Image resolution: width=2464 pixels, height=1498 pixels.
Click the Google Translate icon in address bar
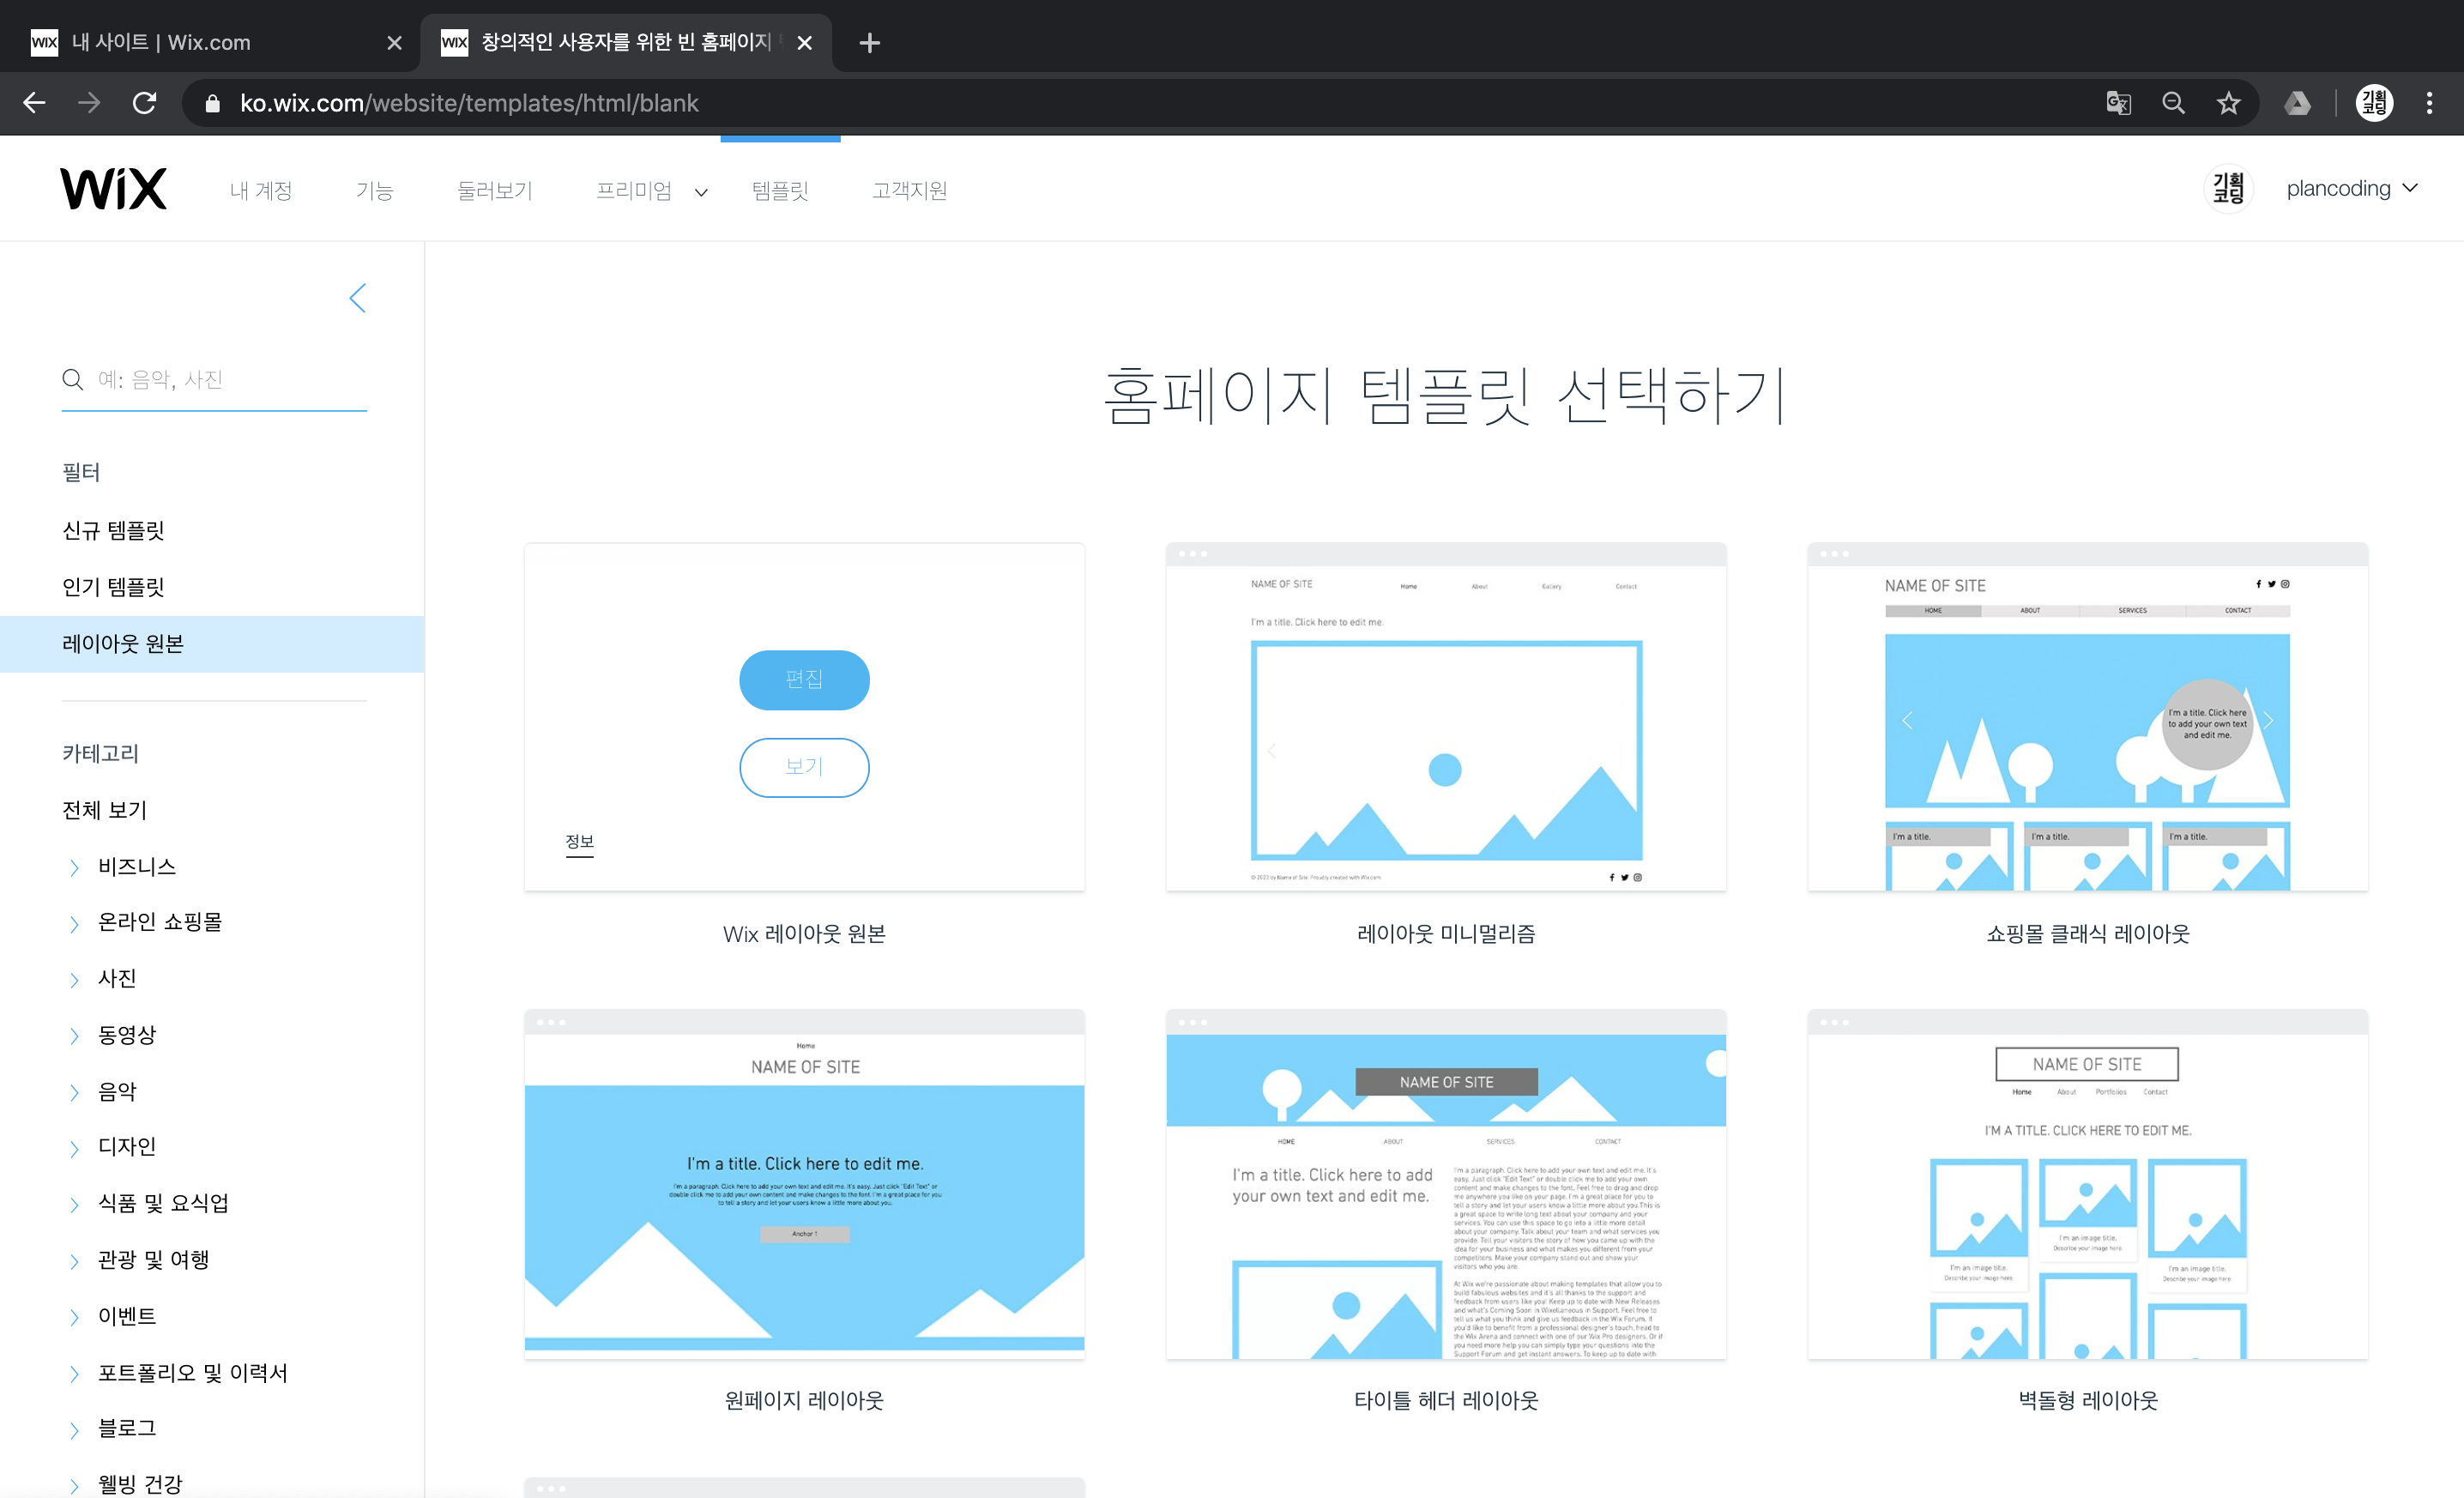pos(2118,103)
